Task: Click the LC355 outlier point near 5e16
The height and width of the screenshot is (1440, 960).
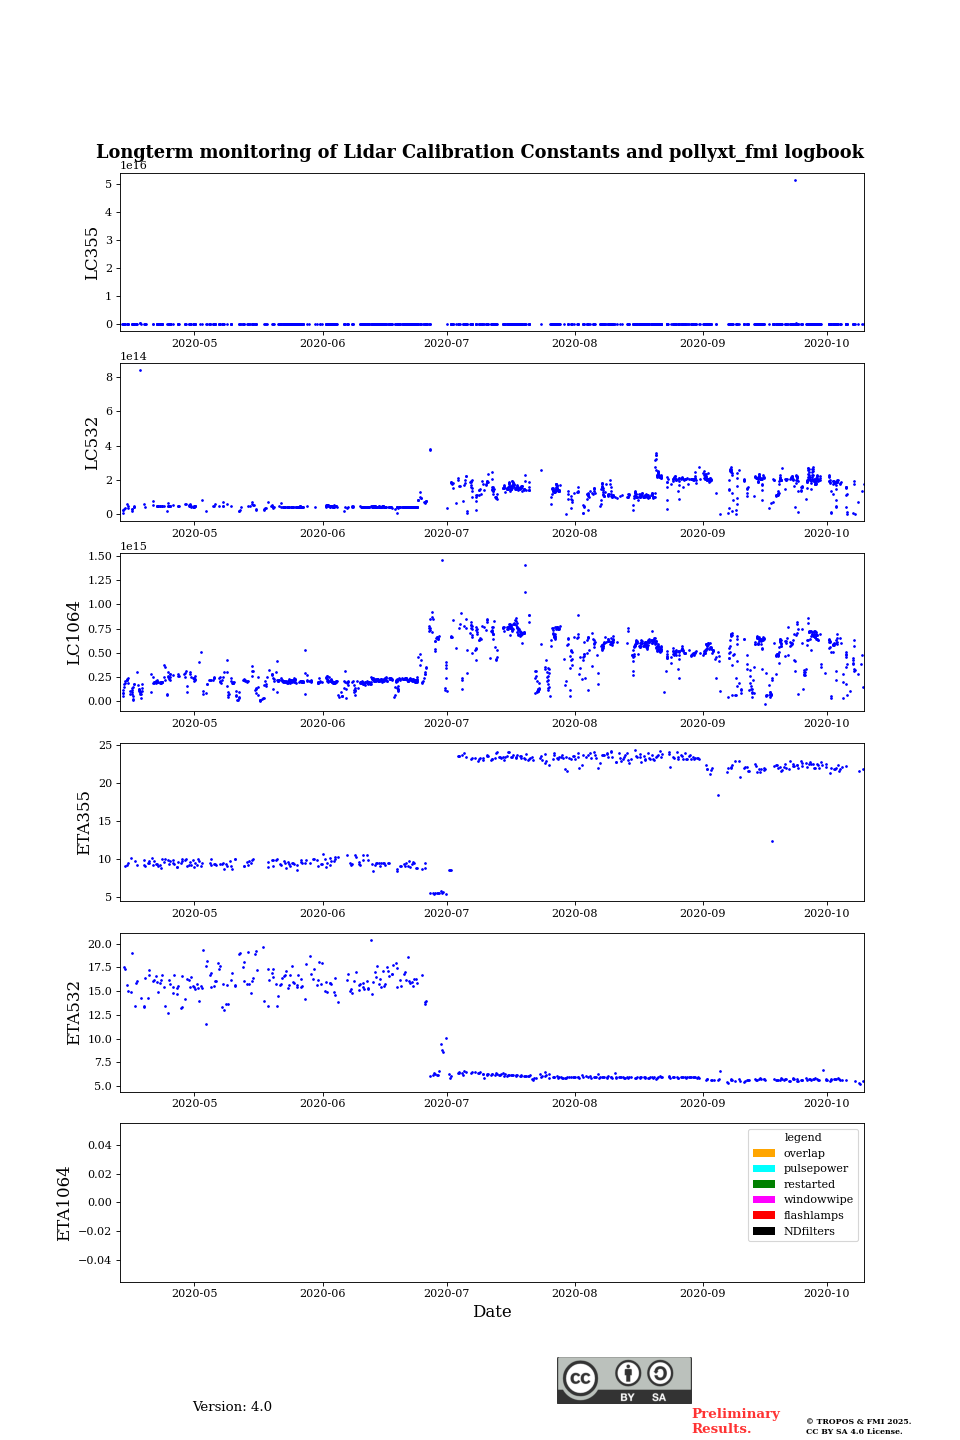Action: pos(795,180)
